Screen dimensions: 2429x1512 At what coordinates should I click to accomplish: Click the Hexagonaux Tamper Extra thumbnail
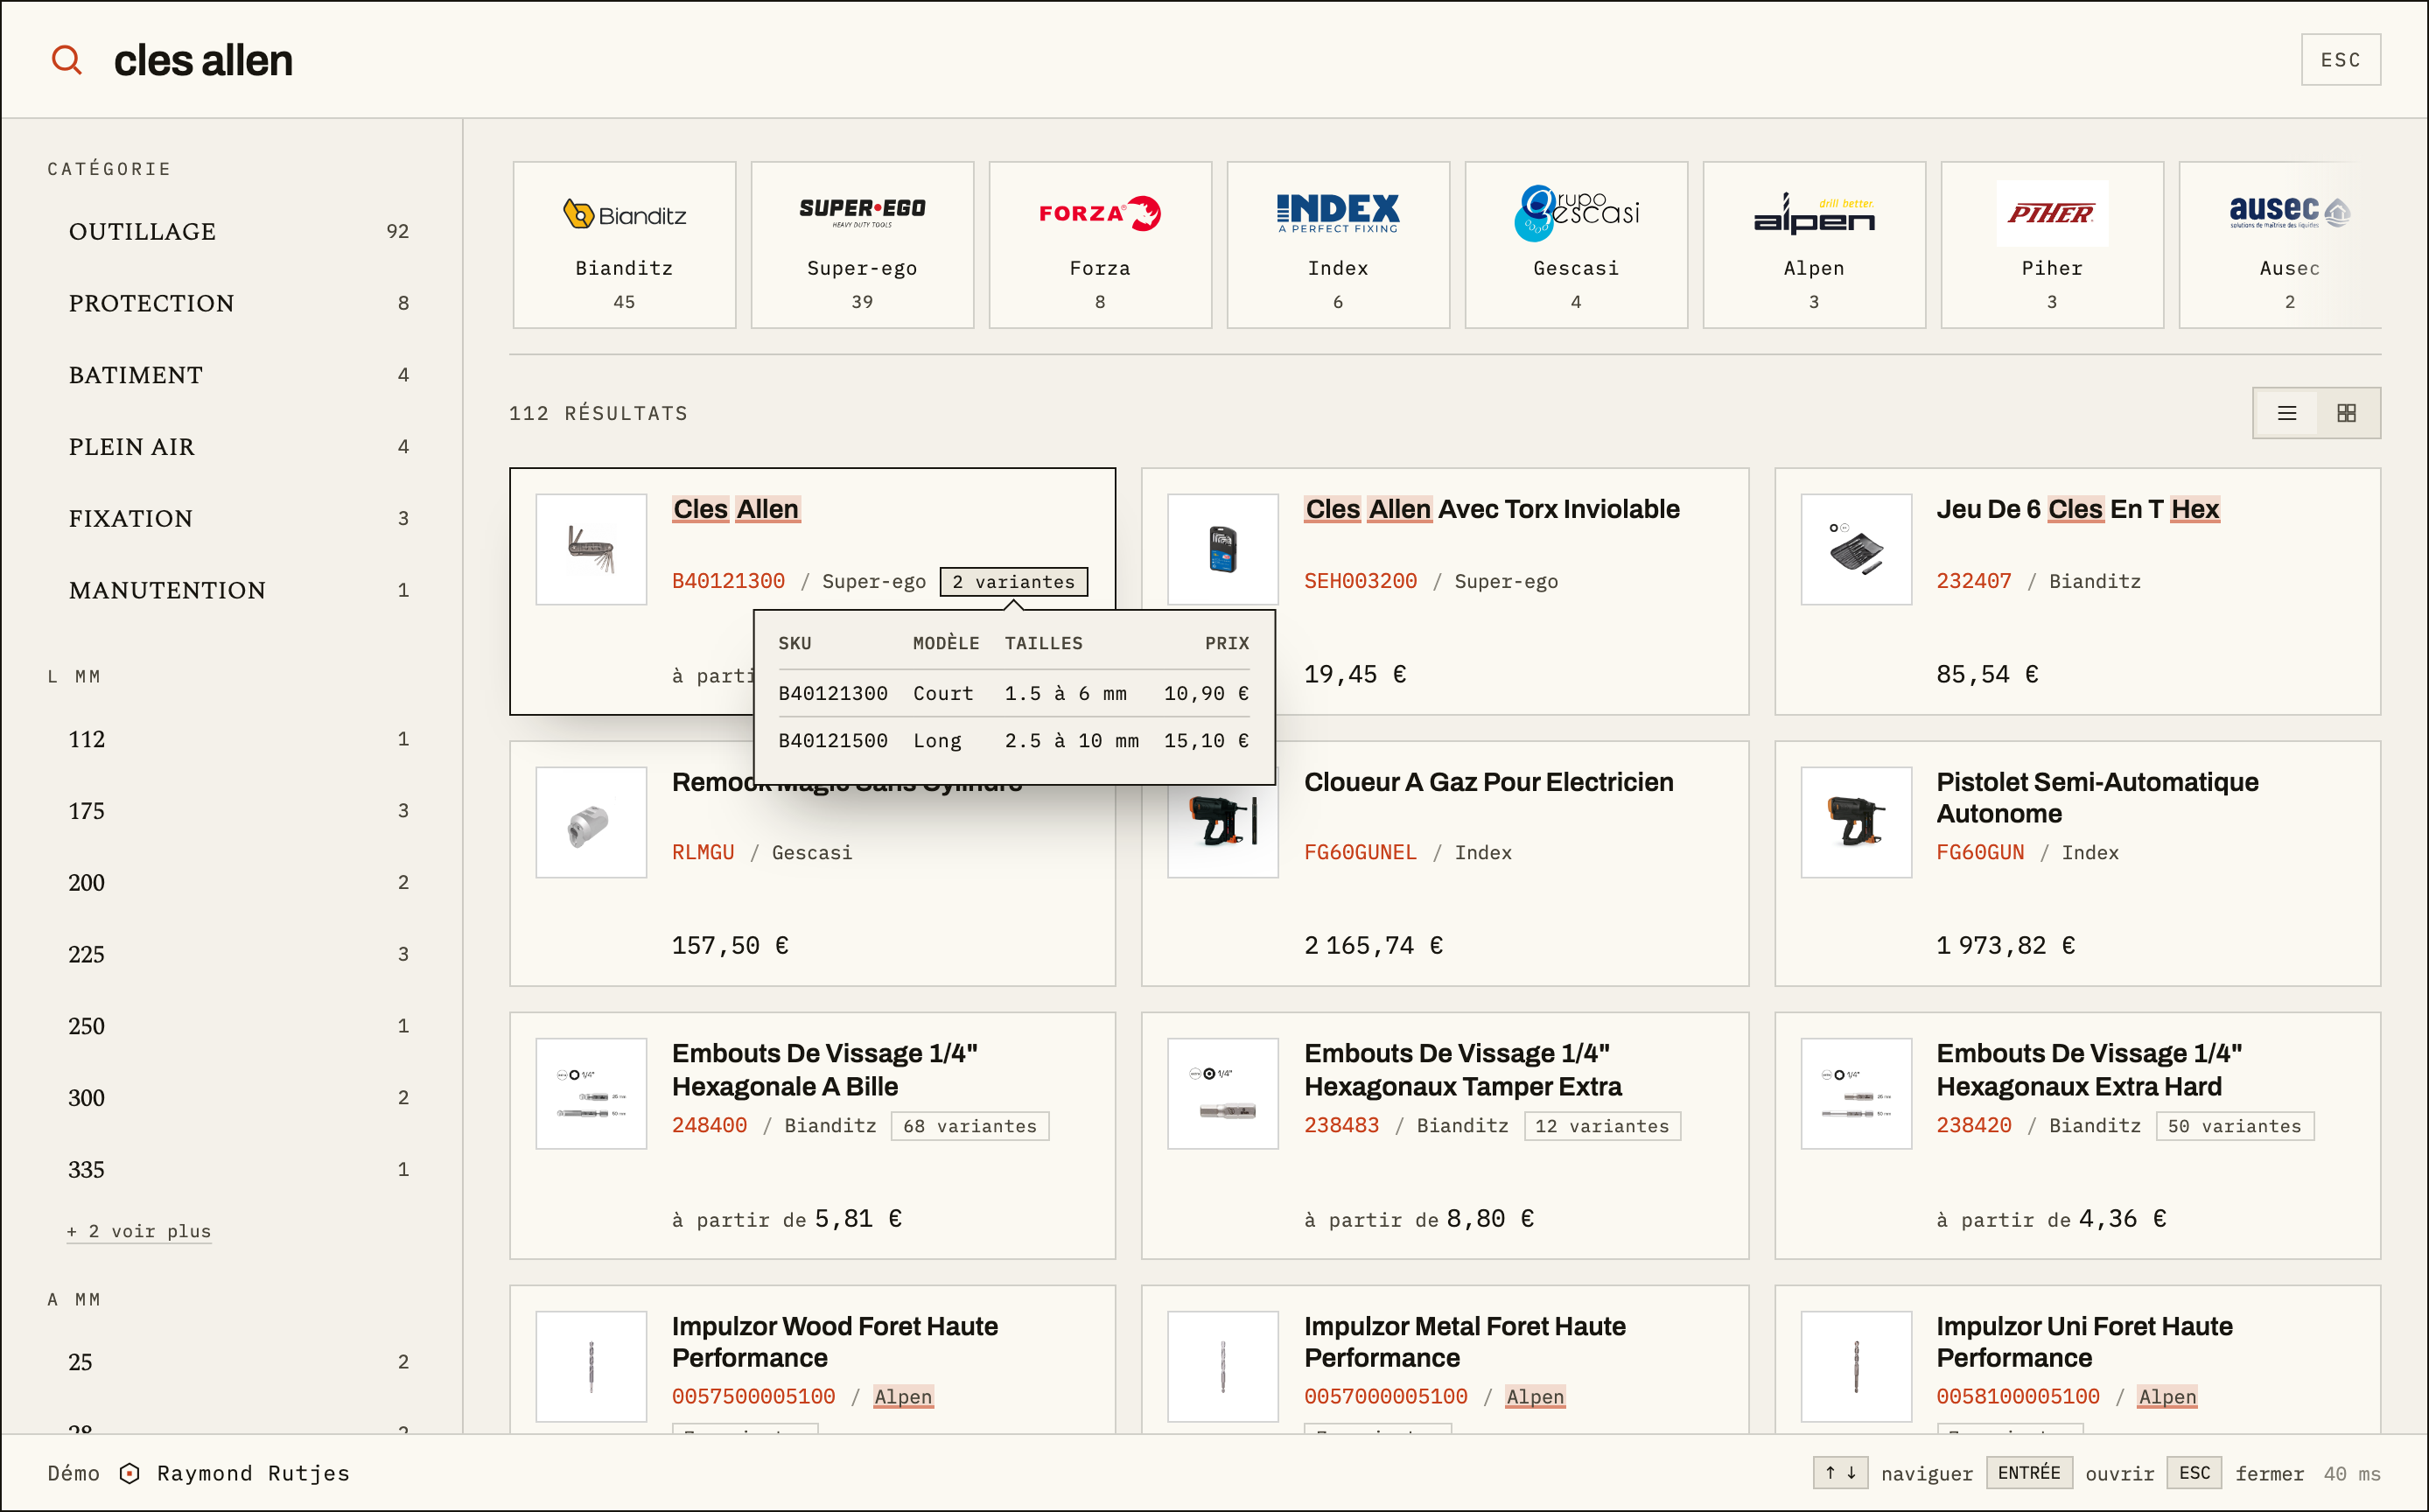coord(1222,1093)
